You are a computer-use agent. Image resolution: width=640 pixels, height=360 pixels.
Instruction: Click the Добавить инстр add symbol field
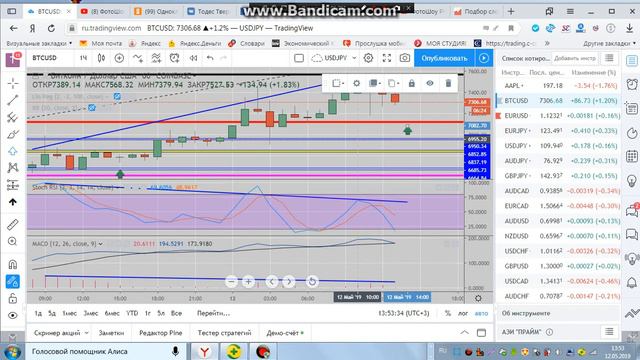575,58
